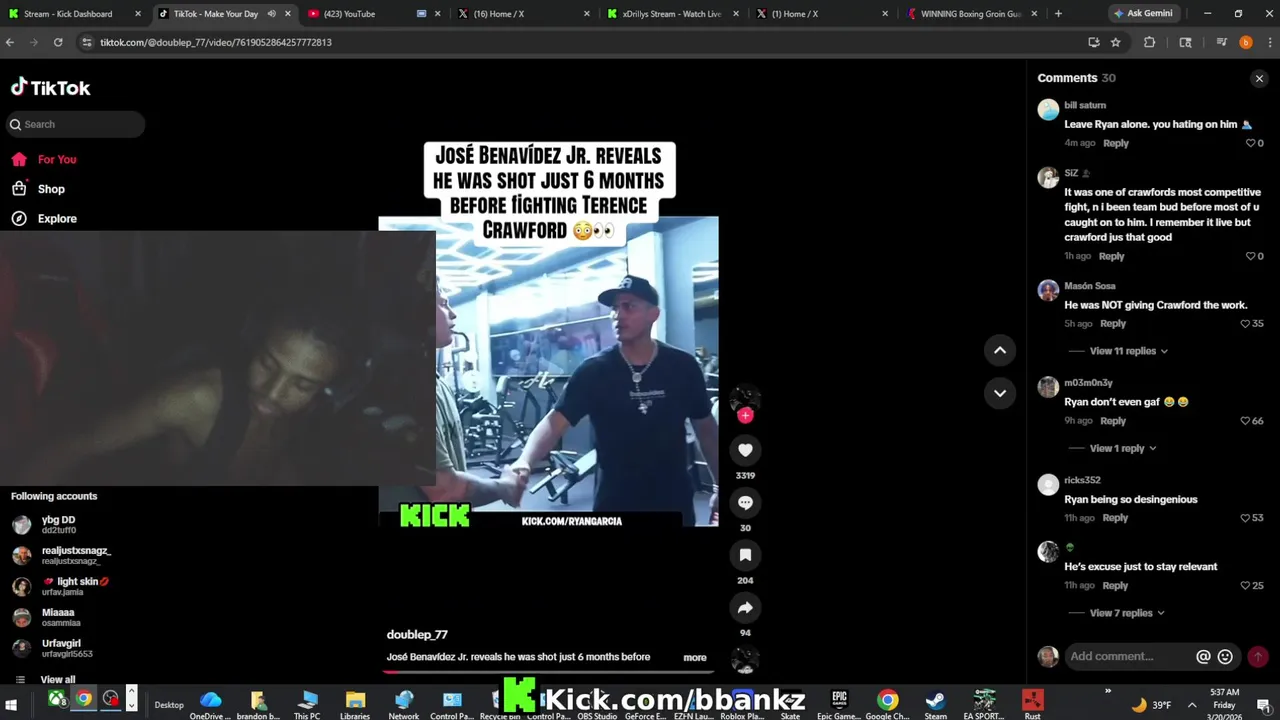Open the emoji picker in comment box
1280x720 pixels.
1225,657
